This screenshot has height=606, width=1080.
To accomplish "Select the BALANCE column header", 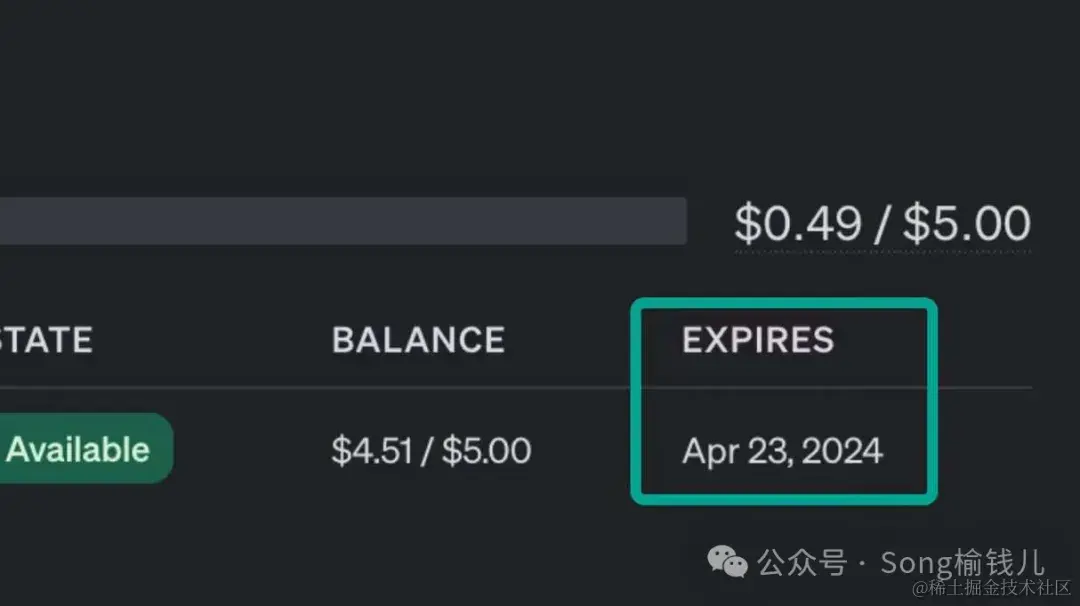I will (x=418, y=340).
